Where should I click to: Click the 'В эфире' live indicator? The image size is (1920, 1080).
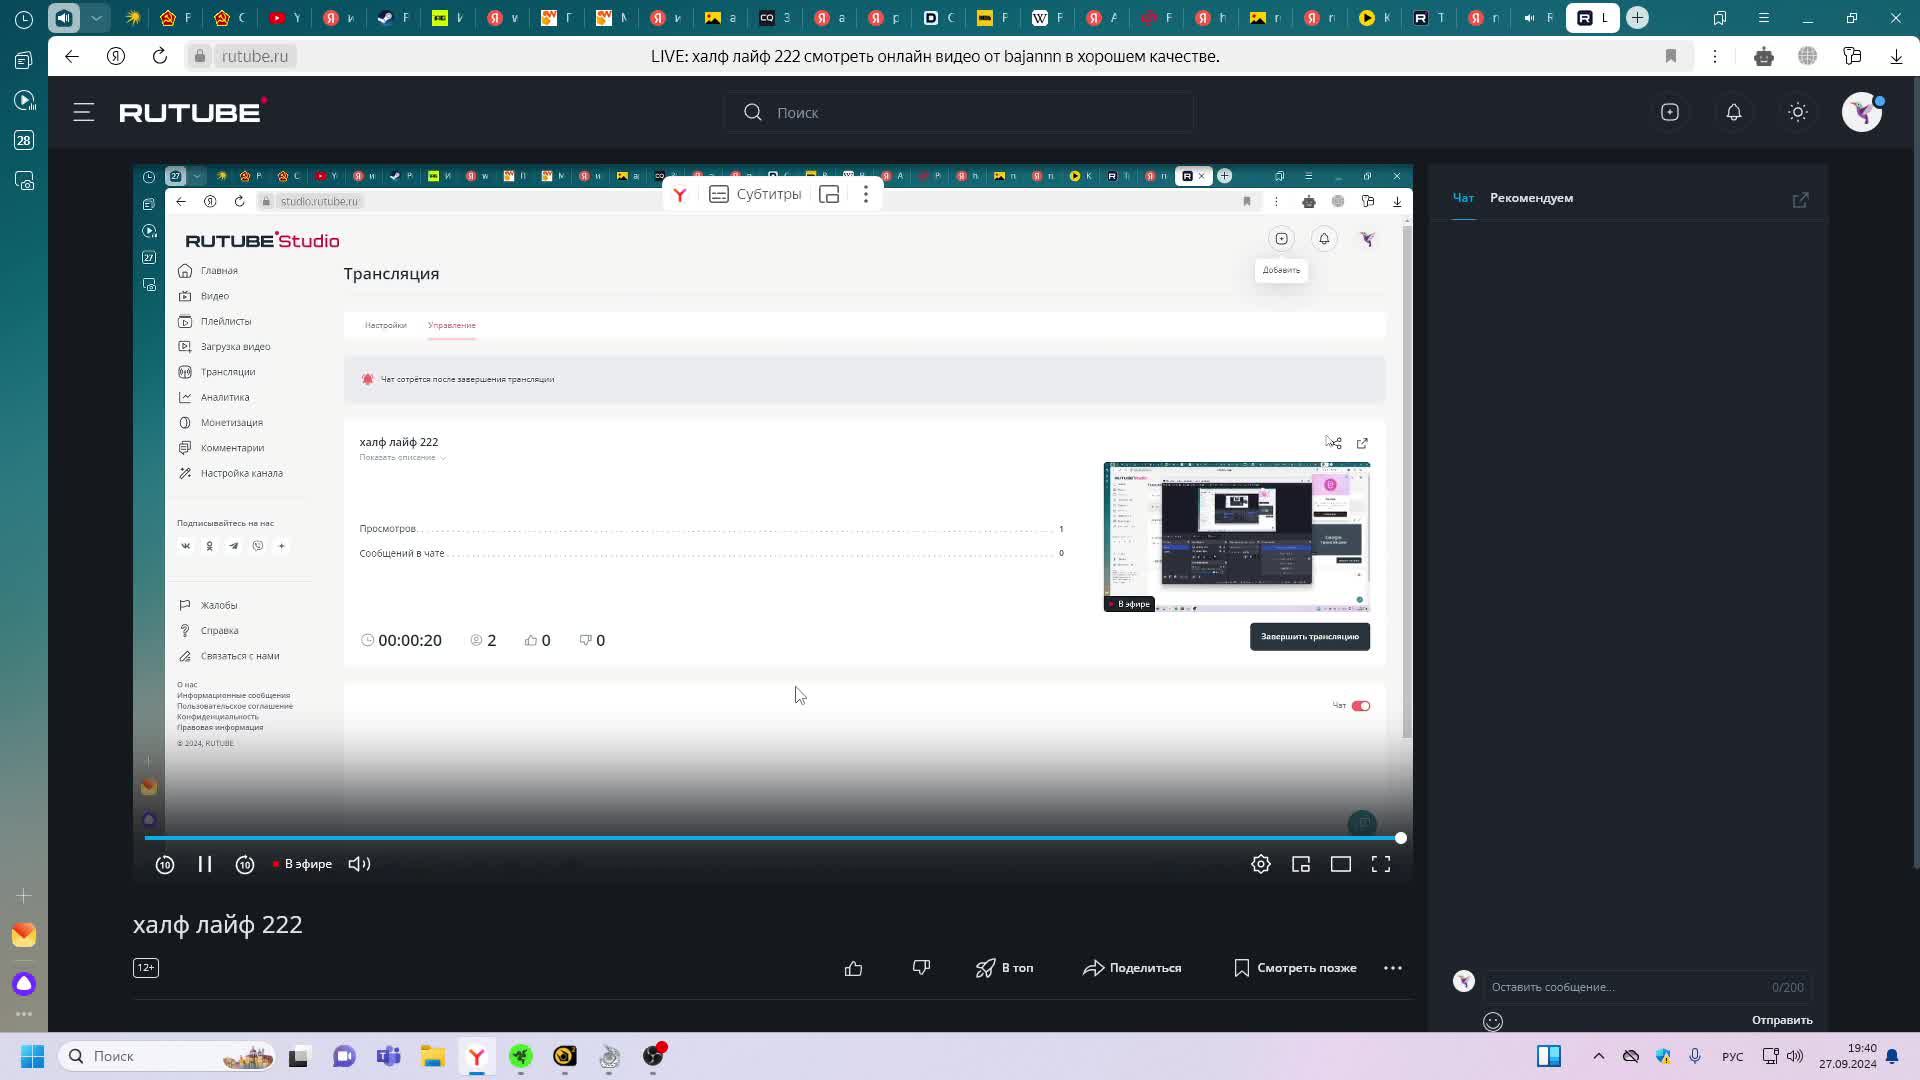coord(302,864)
